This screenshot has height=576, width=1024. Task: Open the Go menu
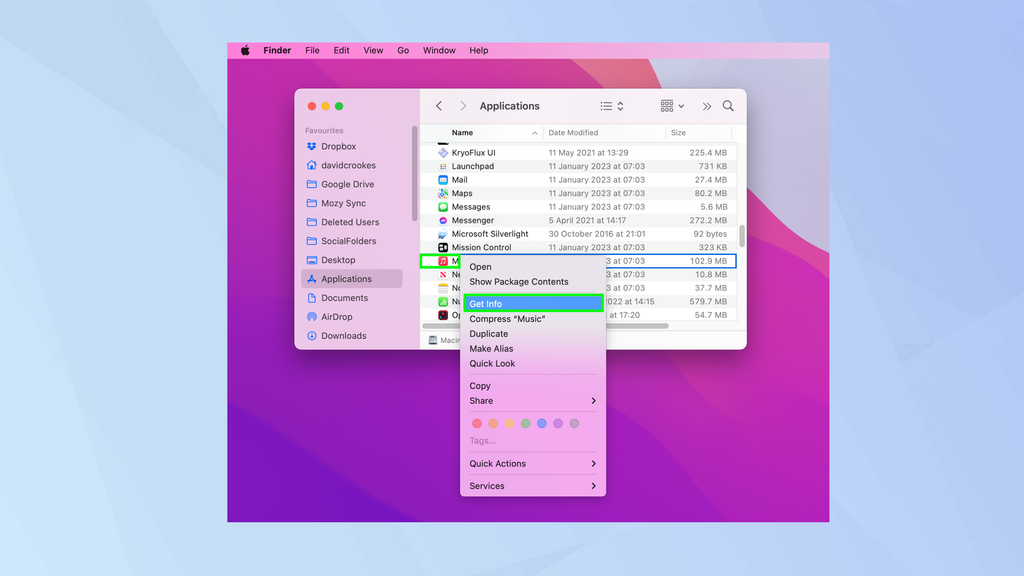point(403,50)
